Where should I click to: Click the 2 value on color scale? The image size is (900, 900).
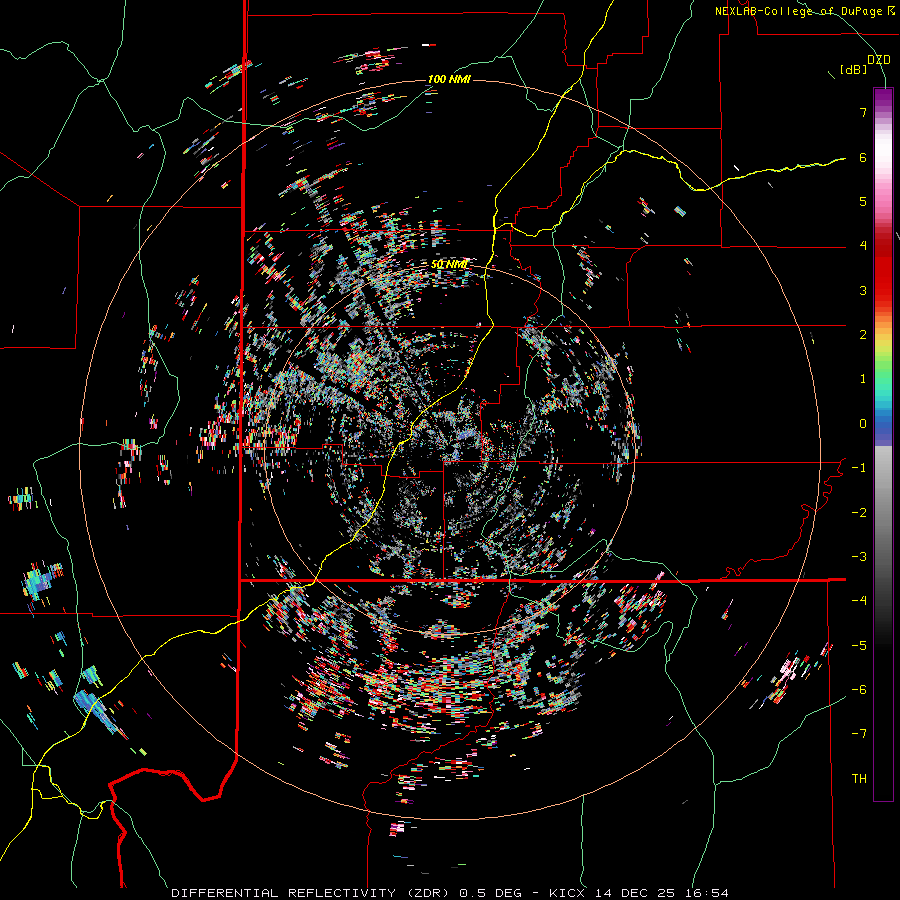coord(863,335)
